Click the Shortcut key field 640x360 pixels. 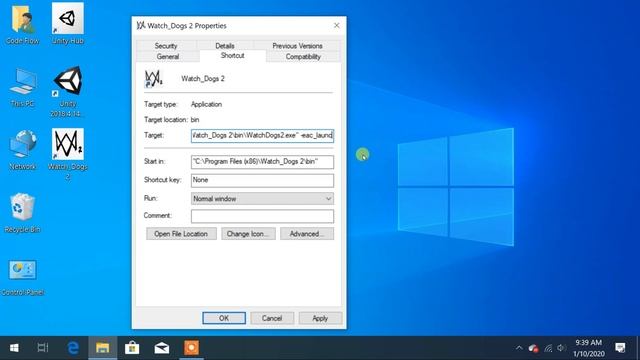pos(262,180)
